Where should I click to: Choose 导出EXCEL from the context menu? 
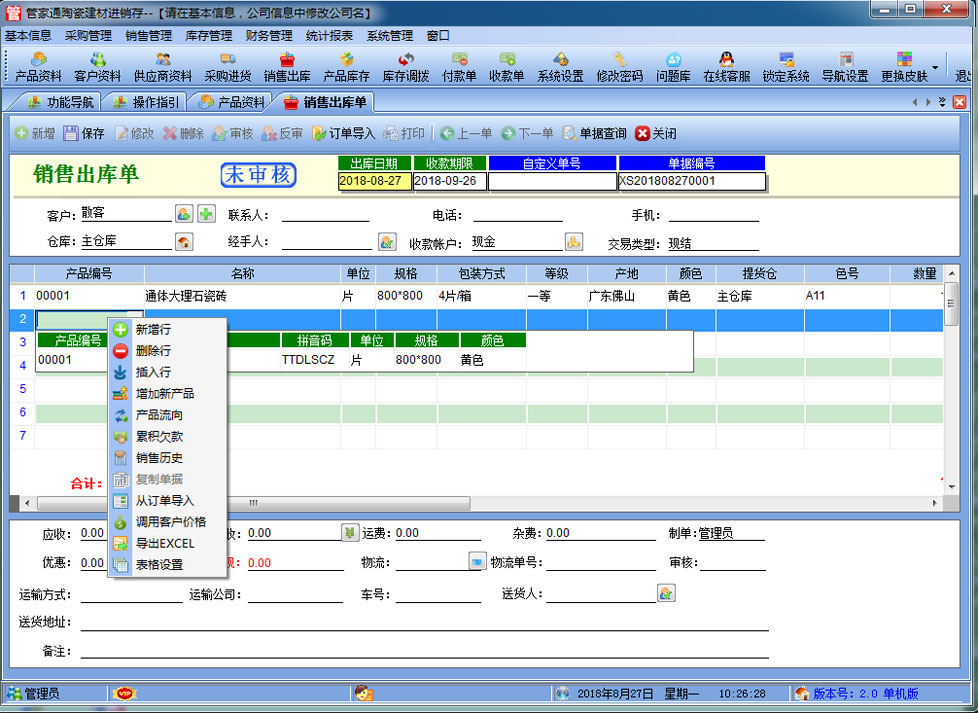(x=164, y=543)
